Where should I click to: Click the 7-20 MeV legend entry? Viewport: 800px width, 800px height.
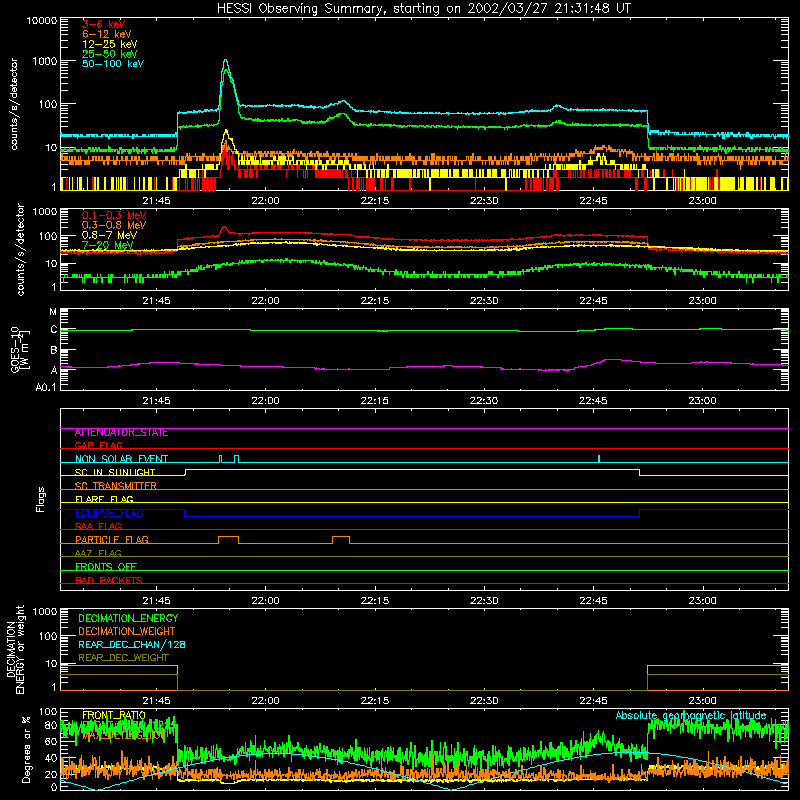coord(107,245)
